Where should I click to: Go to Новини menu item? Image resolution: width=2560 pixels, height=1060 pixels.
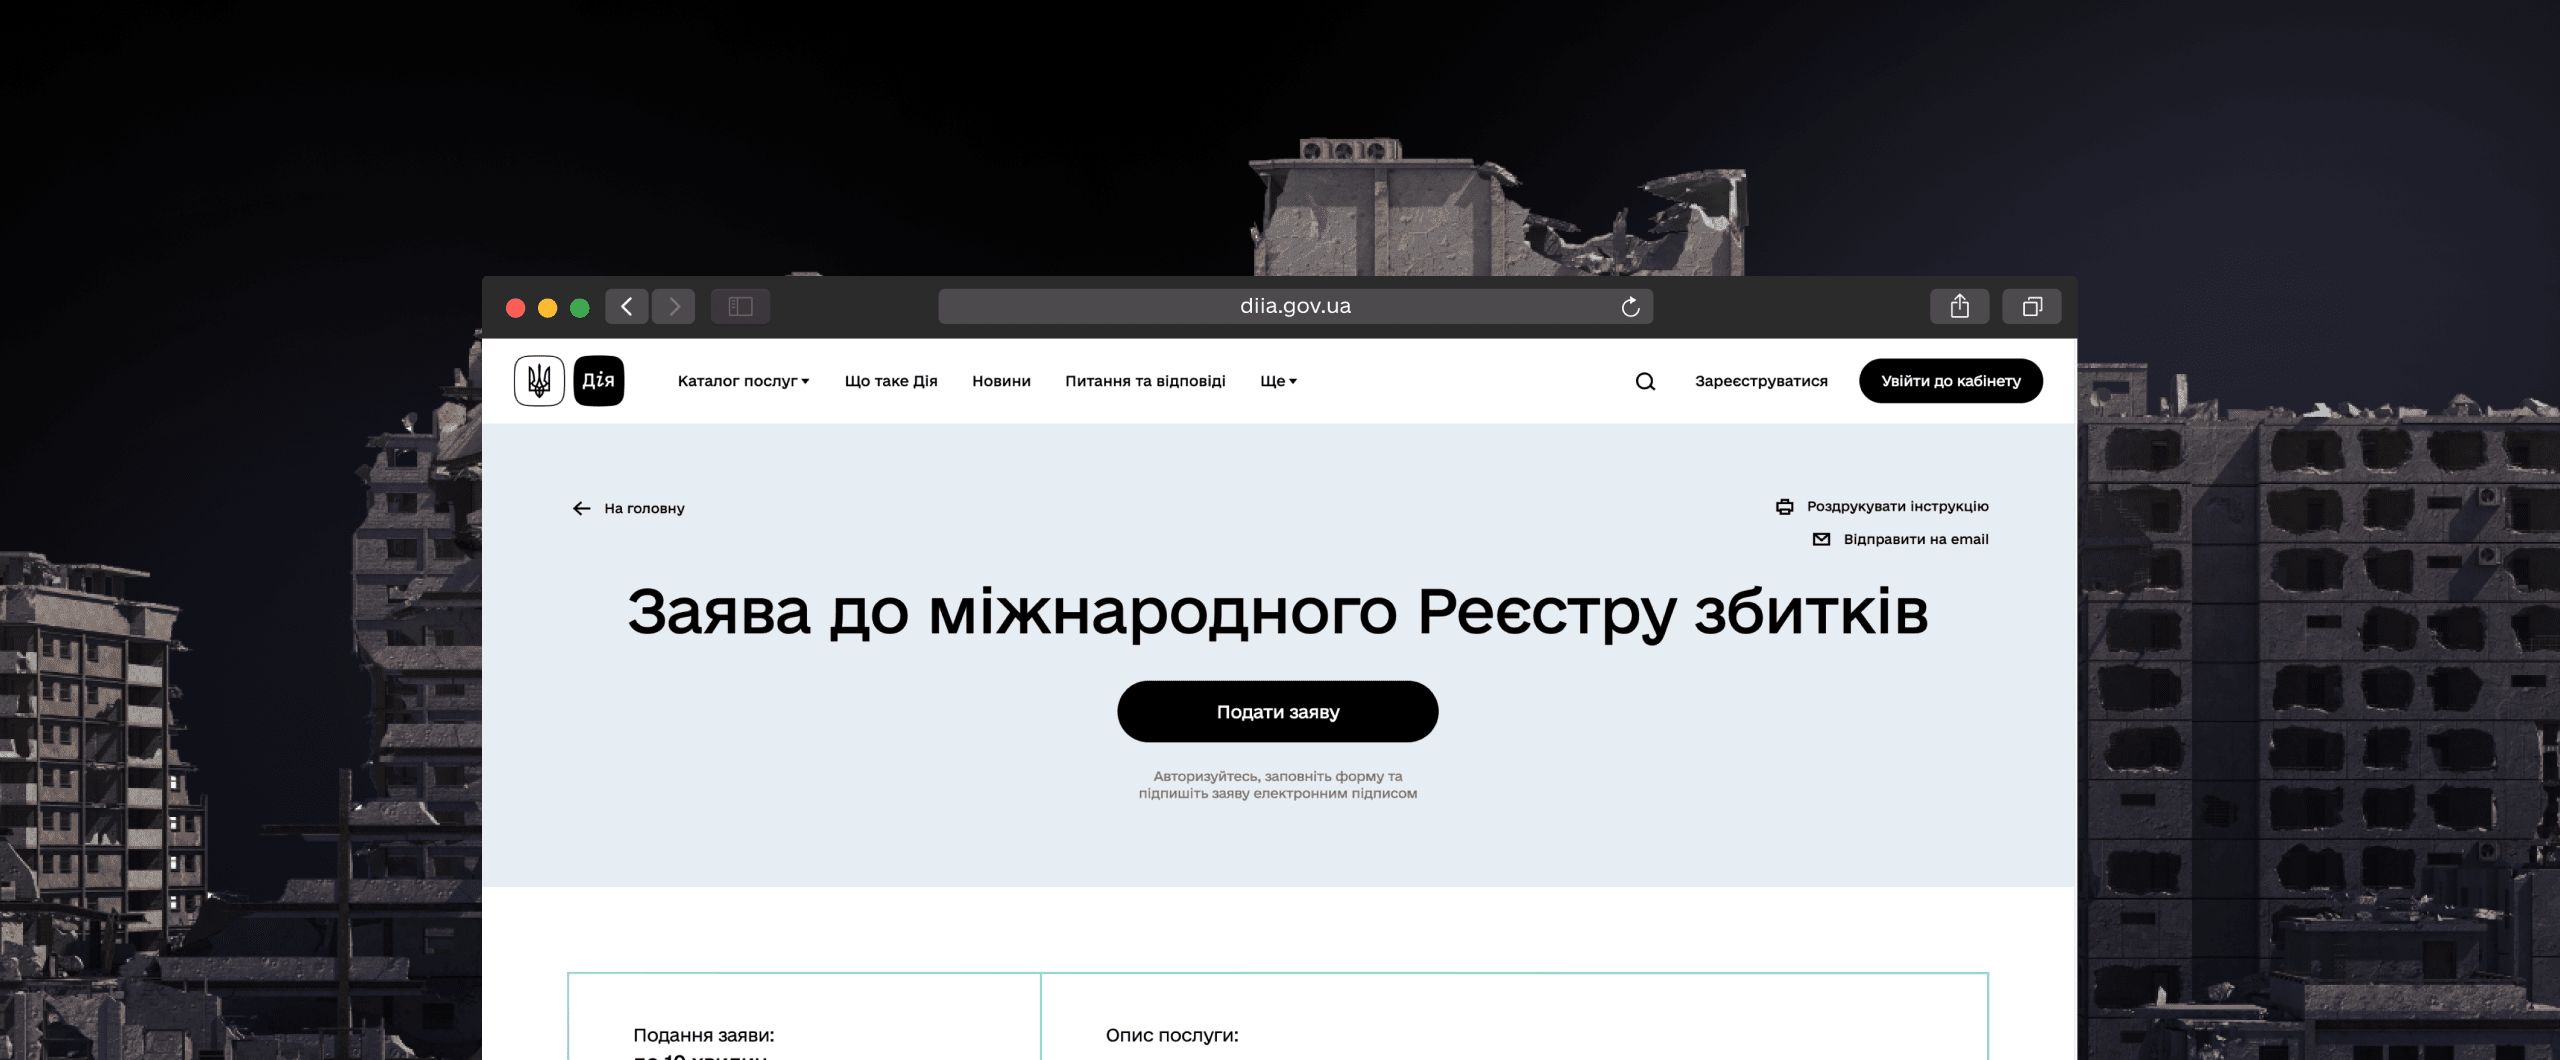[x=1001, y=381]
